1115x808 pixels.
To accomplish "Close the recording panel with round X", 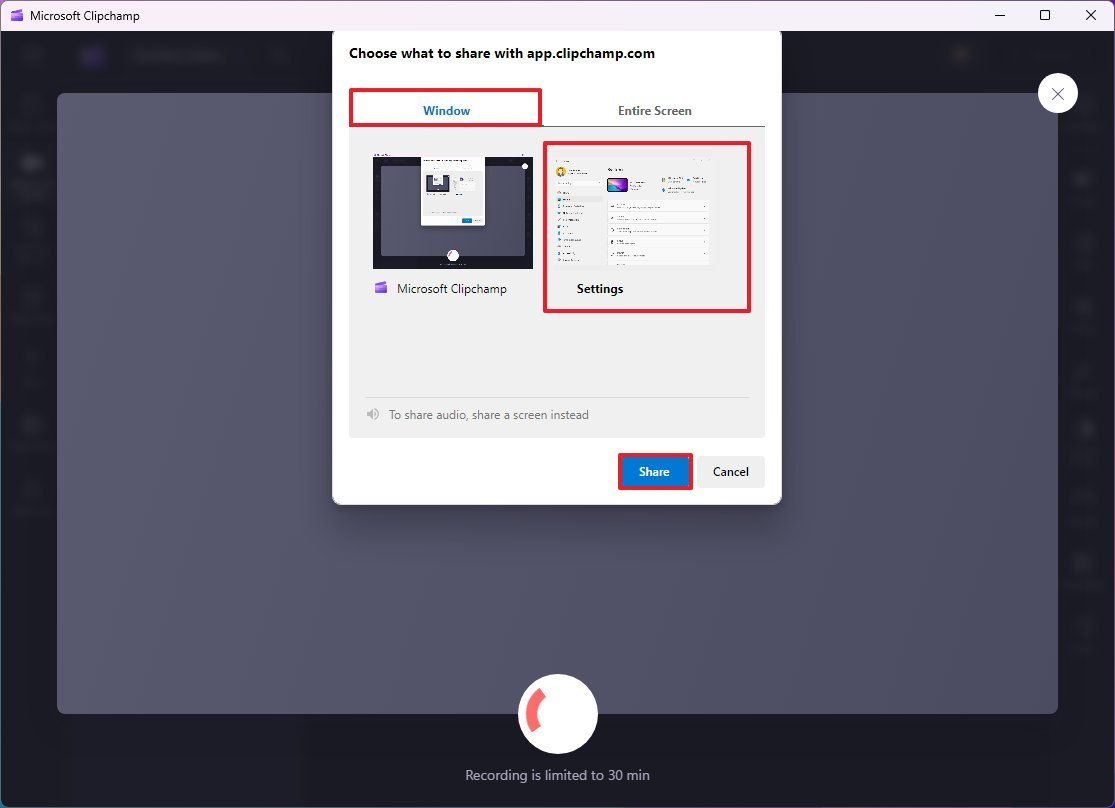I will click(x=1057, y=93).
